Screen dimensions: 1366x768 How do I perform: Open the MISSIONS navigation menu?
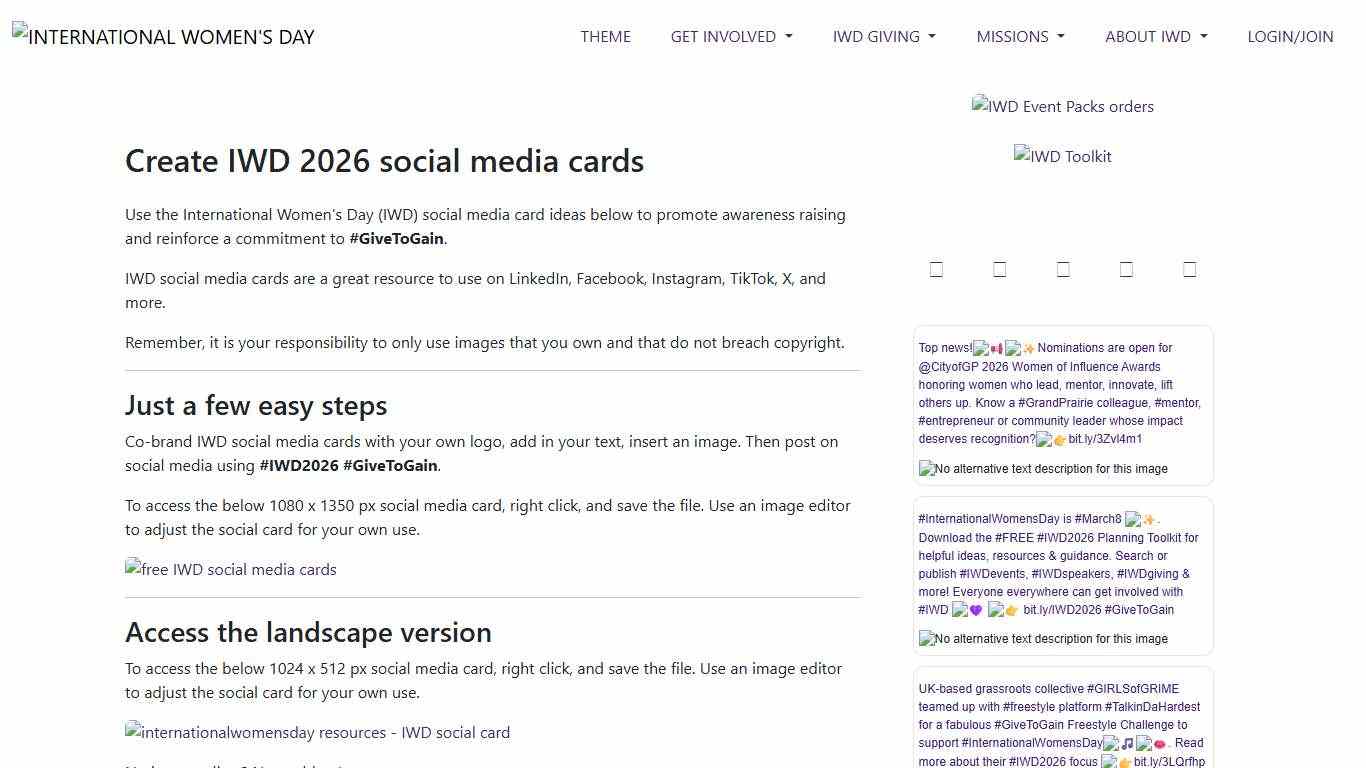tap(1020, 36)
